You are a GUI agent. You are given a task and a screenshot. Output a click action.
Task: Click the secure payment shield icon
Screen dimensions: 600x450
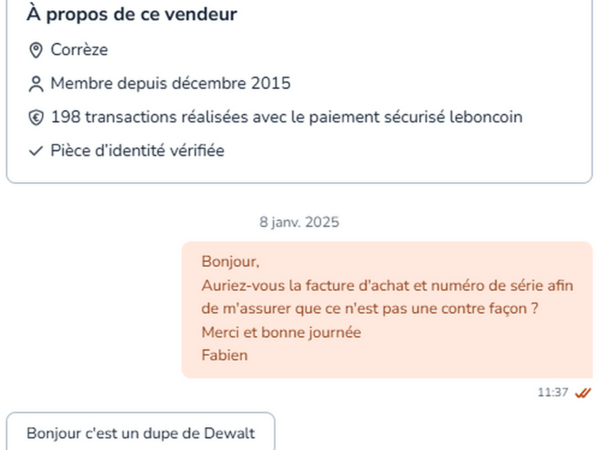pos(35,117)
